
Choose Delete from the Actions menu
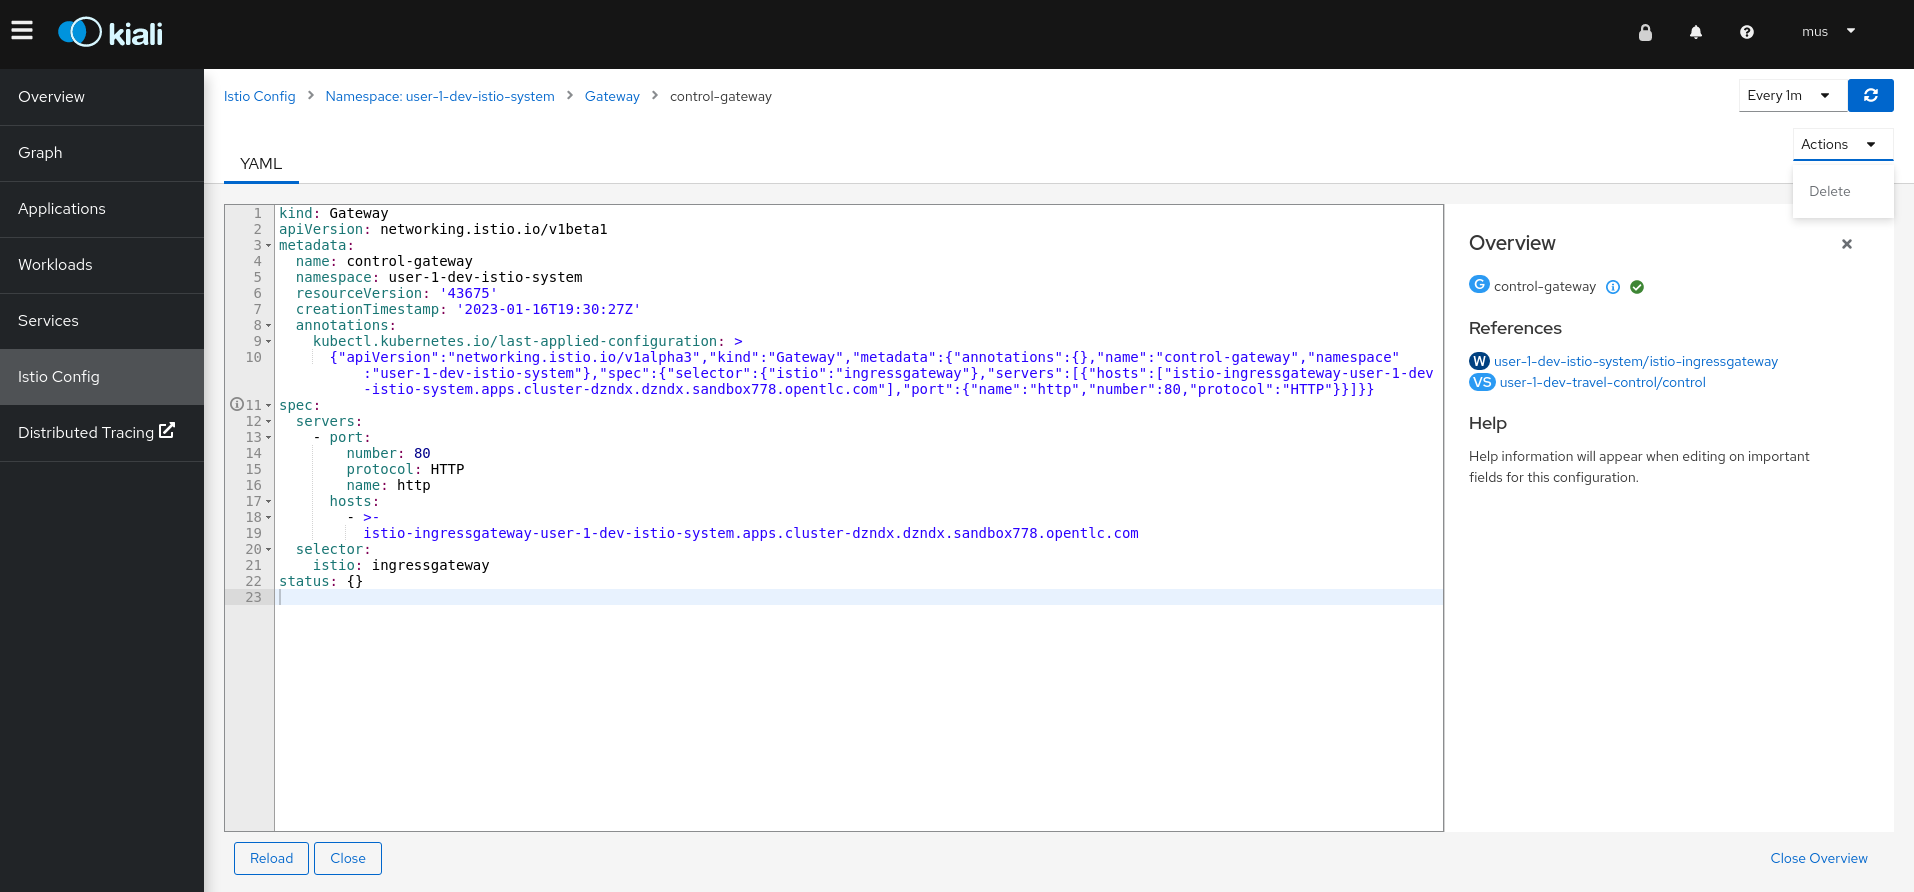[x=1829, y=191]
